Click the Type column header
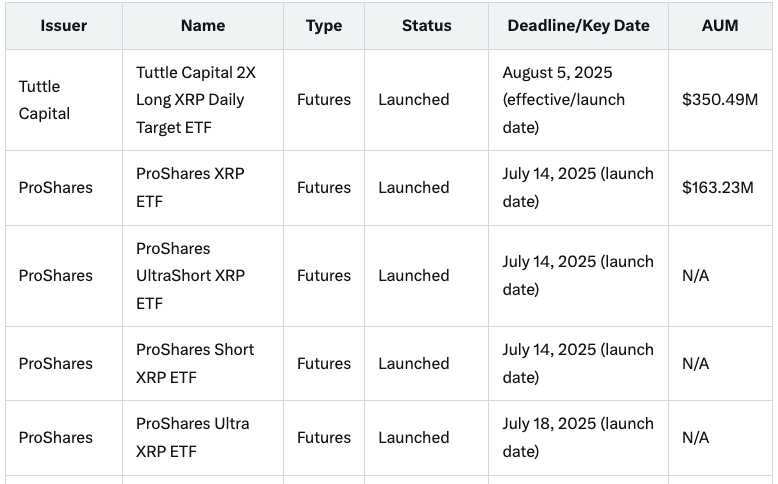This screenshot has width=778, height=484. point(324,25)
